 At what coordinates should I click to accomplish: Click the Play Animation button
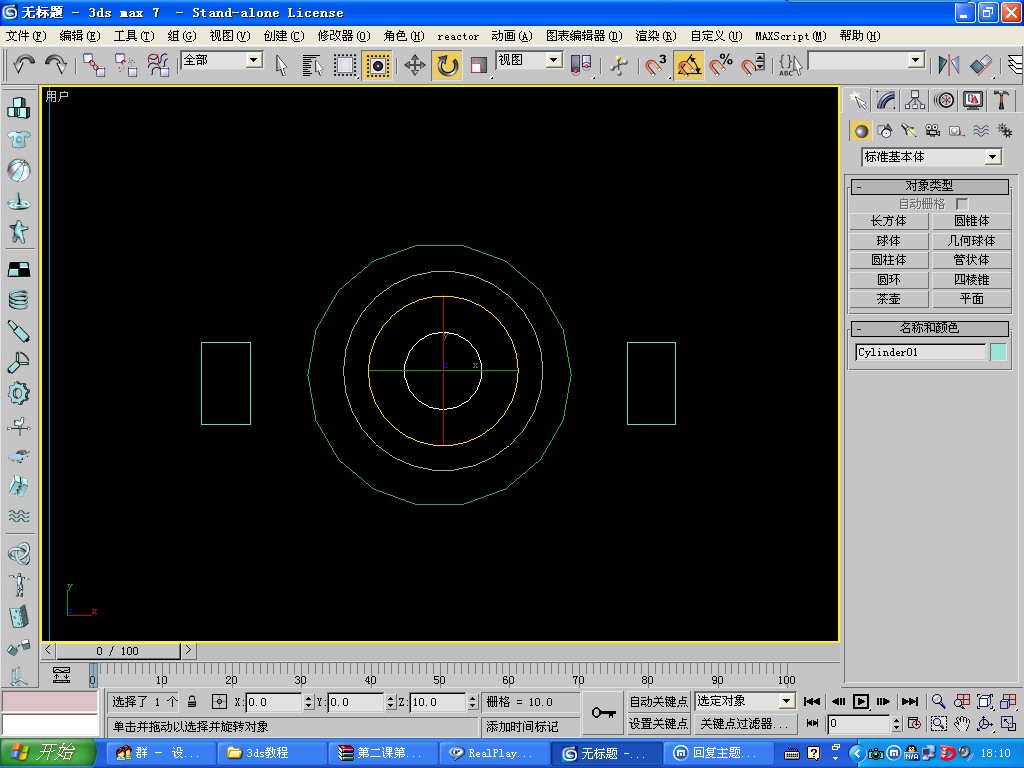tap(861, 701)
